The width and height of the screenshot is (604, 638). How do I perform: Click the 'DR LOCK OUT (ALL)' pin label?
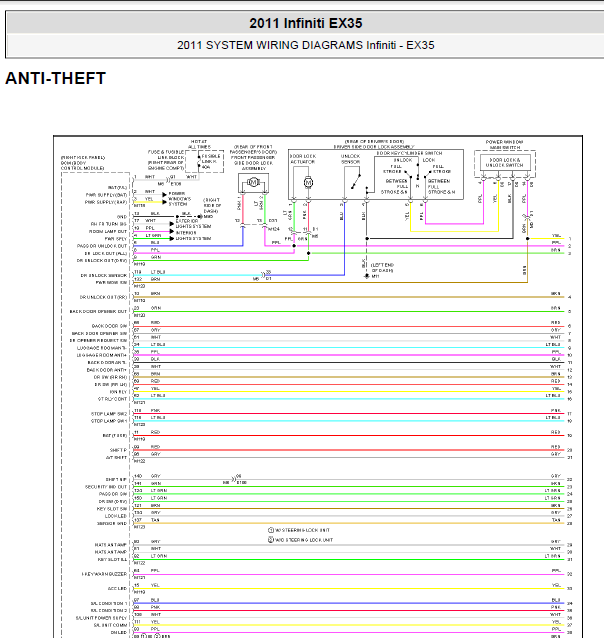(x=106, y=253)
